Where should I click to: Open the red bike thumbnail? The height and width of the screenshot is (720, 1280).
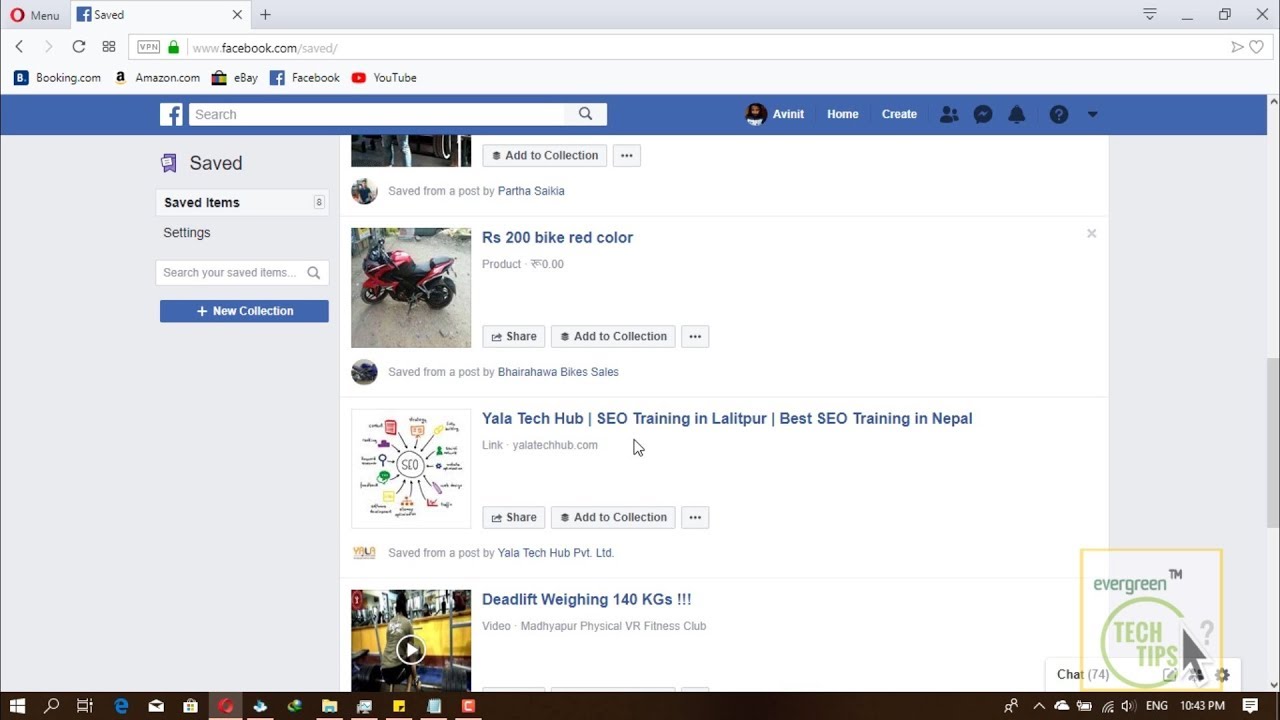pos(411,287)
